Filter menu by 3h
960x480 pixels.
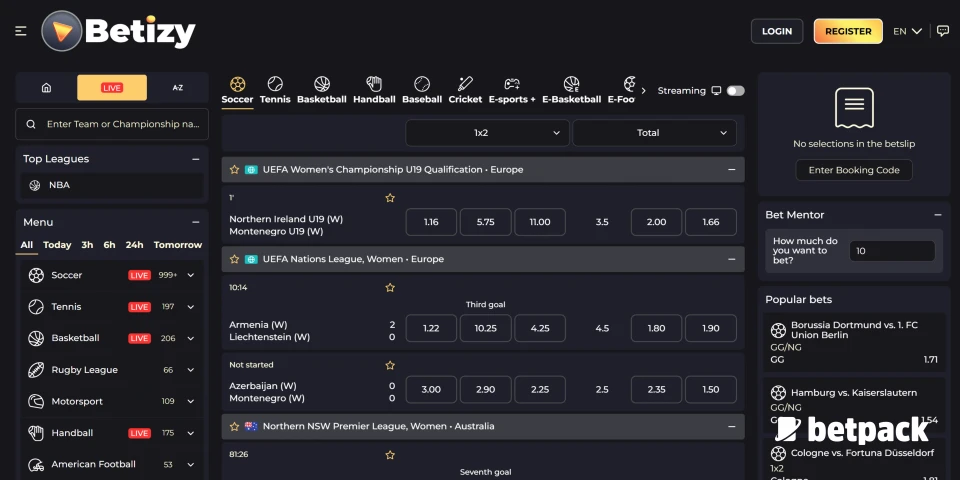pos(88,245)
